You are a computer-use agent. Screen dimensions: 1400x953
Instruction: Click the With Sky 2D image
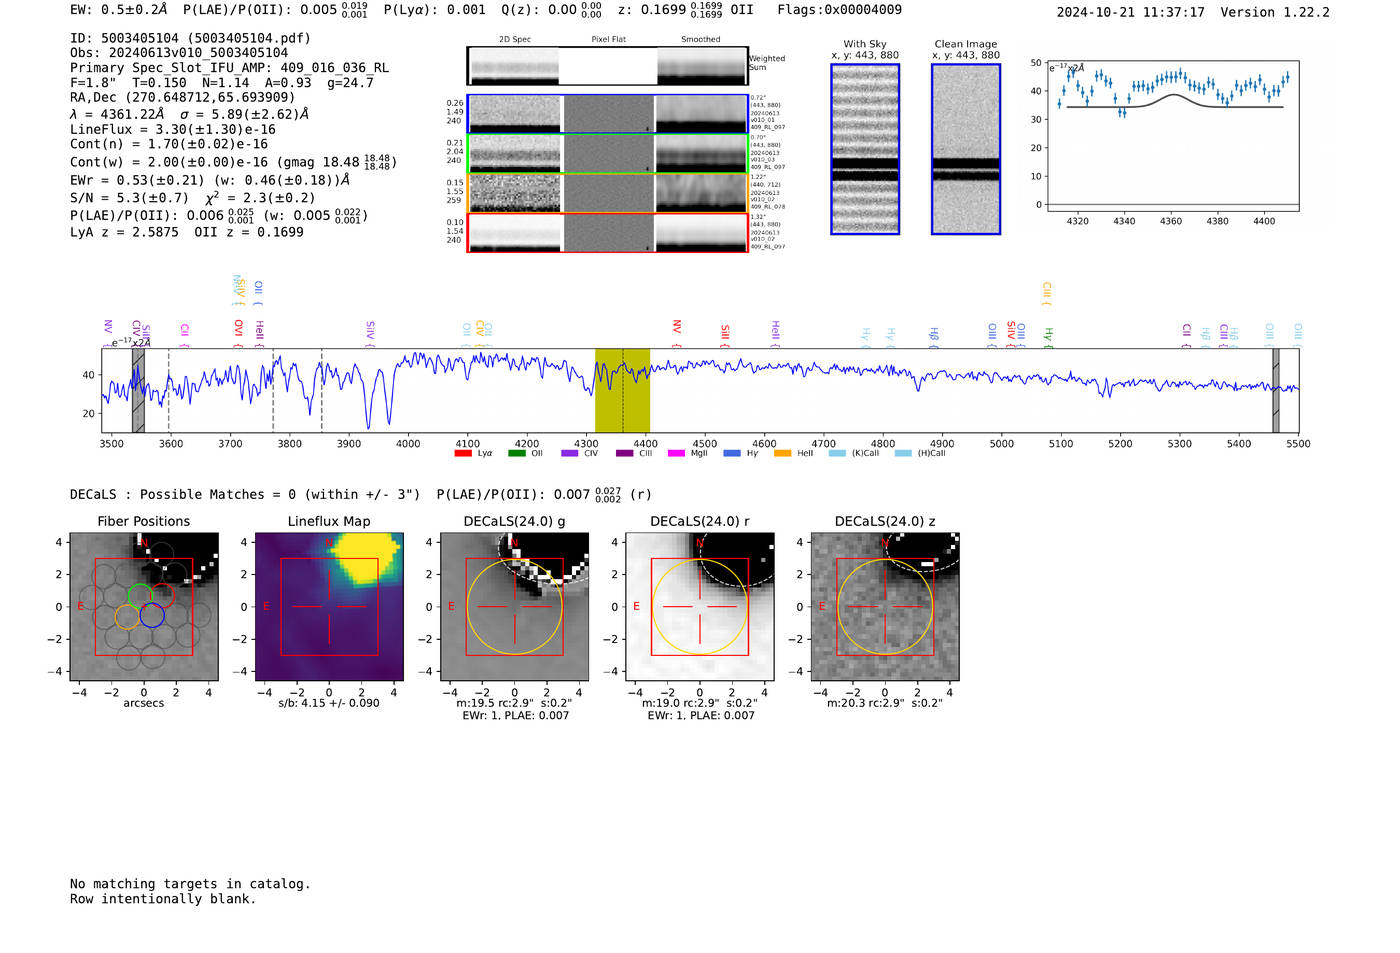[865, 149]
